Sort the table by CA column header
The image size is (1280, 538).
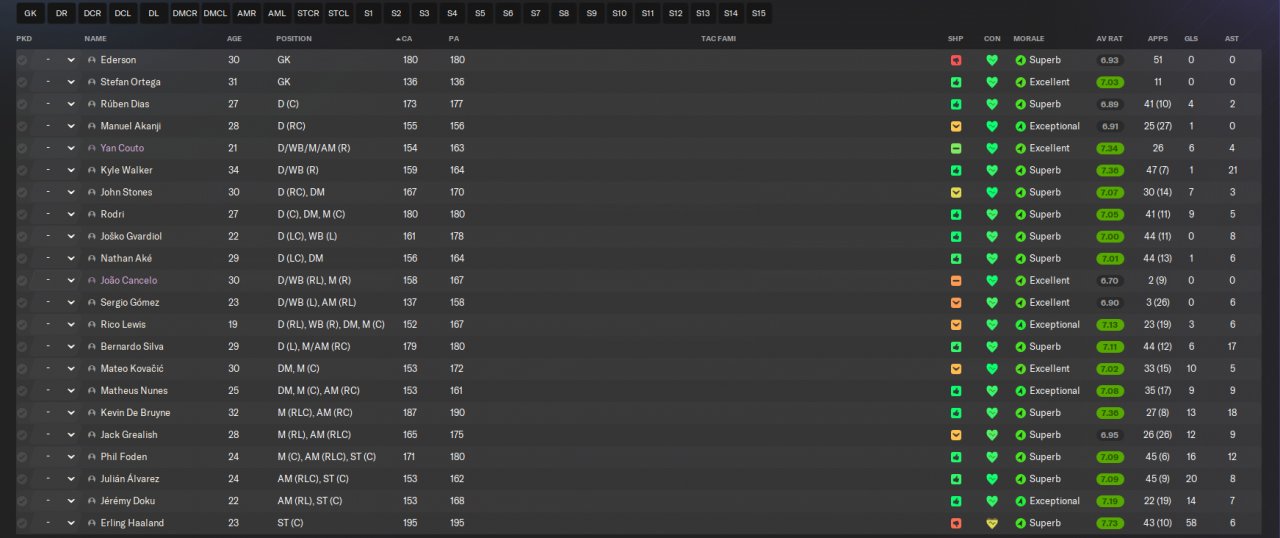405,38
